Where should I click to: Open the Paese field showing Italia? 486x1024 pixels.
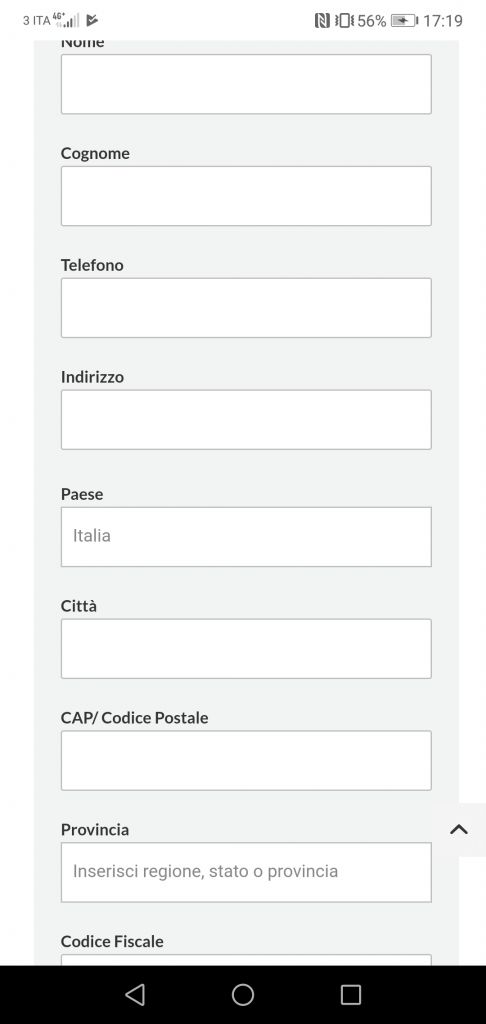pyautogui.click(x=246, y=537)
